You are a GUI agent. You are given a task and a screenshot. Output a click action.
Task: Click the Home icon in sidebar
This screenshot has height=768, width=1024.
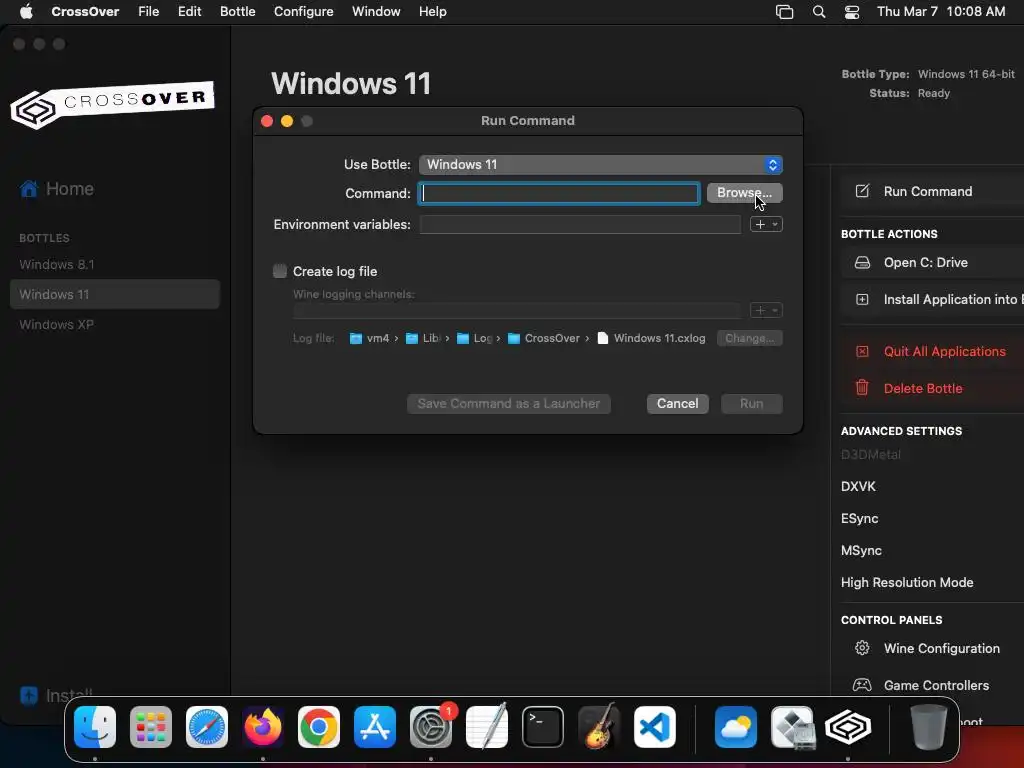click(x=29, y=189)
